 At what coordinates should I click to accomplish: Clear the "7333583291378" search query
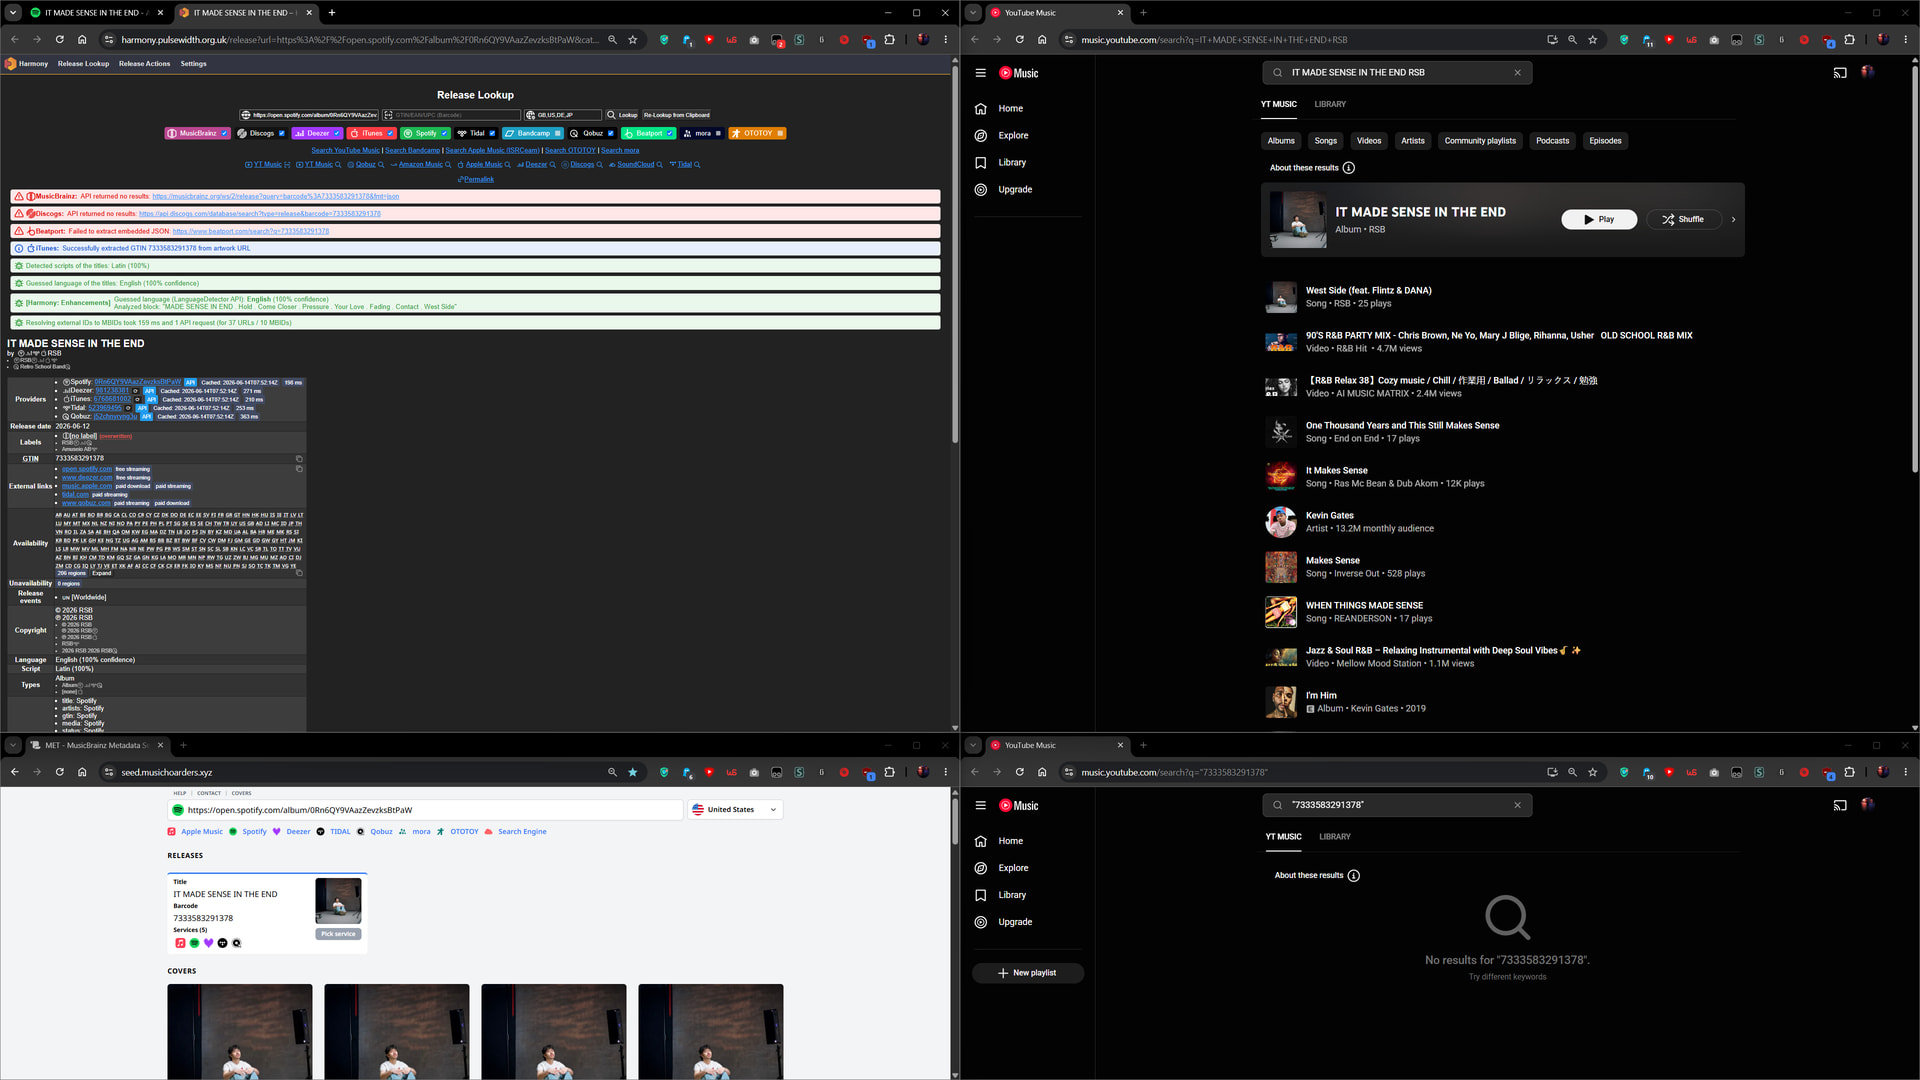click(x=1517, y=805)
